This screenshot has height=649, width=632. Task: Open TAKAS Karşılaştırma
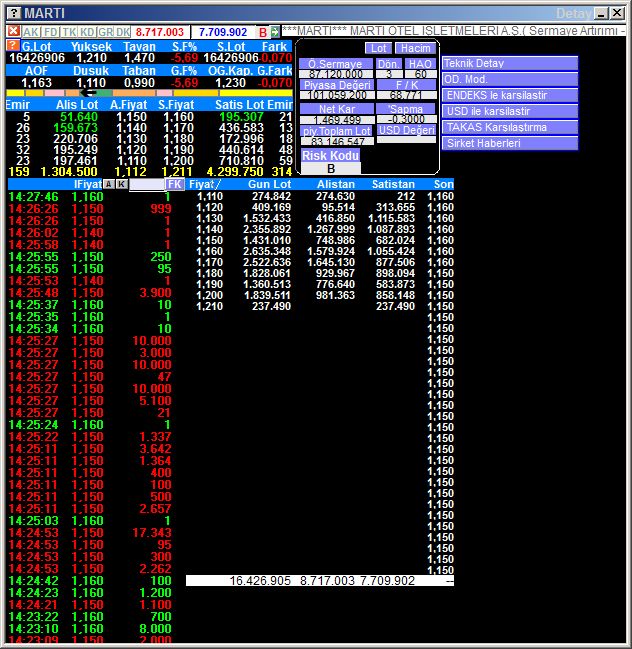[x=509, y=127]
